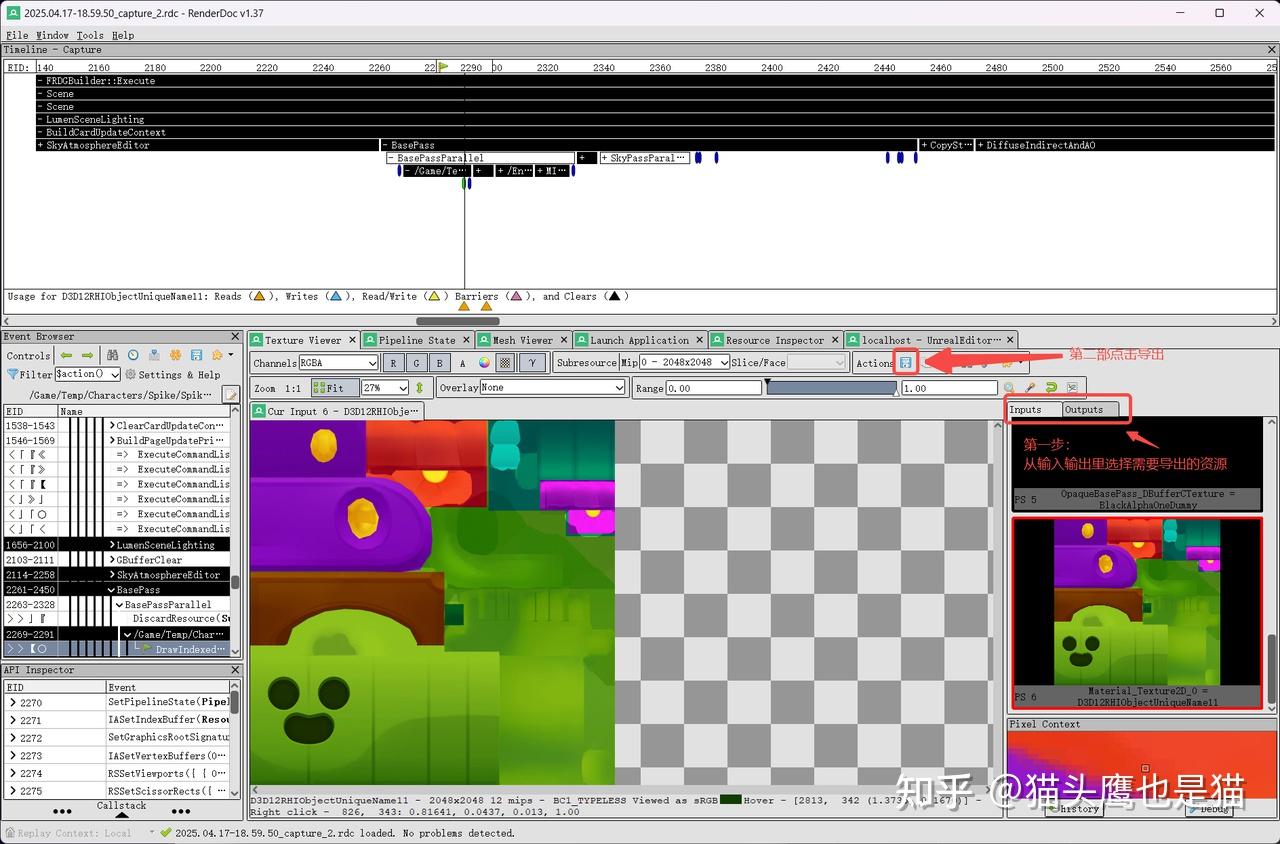Screen dimensions: 1280x844
Task: Toggle the gamma correction button
Action: tap(533, 362)
